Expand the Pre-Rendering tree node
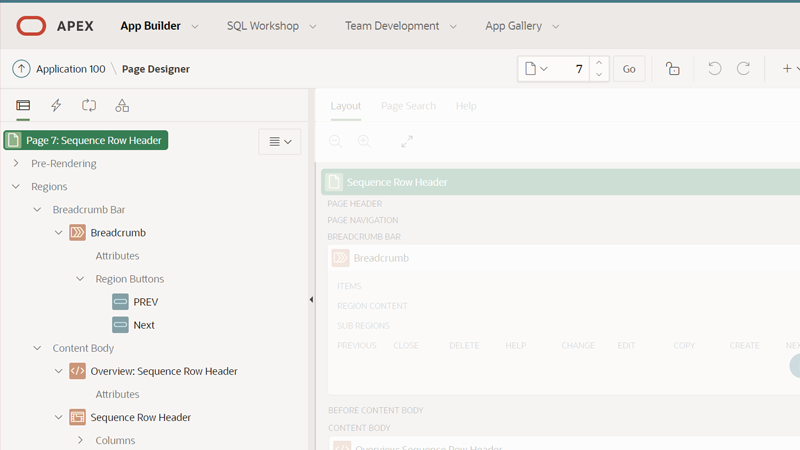 coord(16,163)
